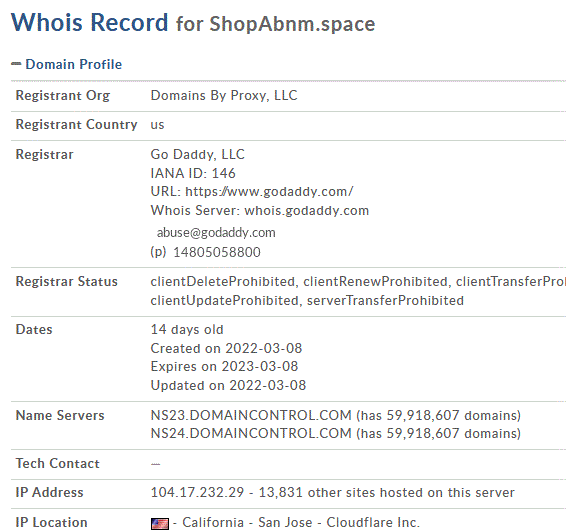The image size is (566, 531).
Task: Click the clientDeleteProhibited status
Action: [x=223, y=282]
